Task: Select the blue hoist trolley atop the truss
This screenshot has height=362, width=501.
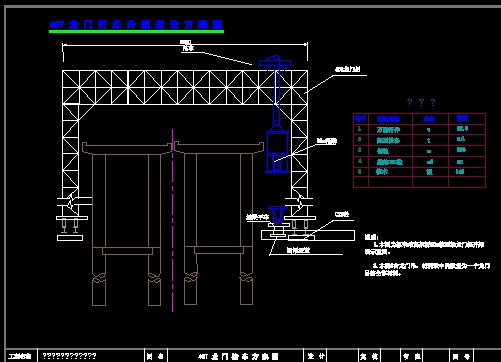Action: coord(275,63)
